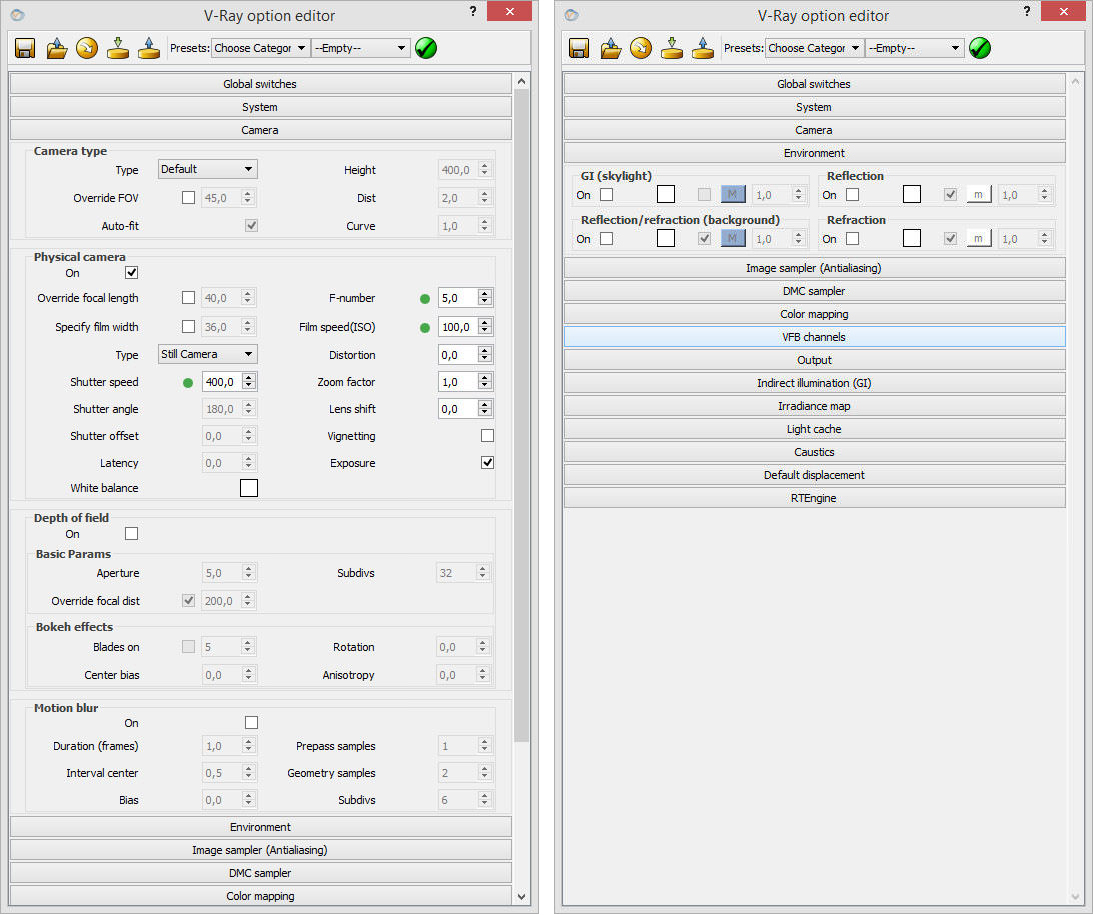Expand the VFB channels rollout

click(x=814, y=337)
